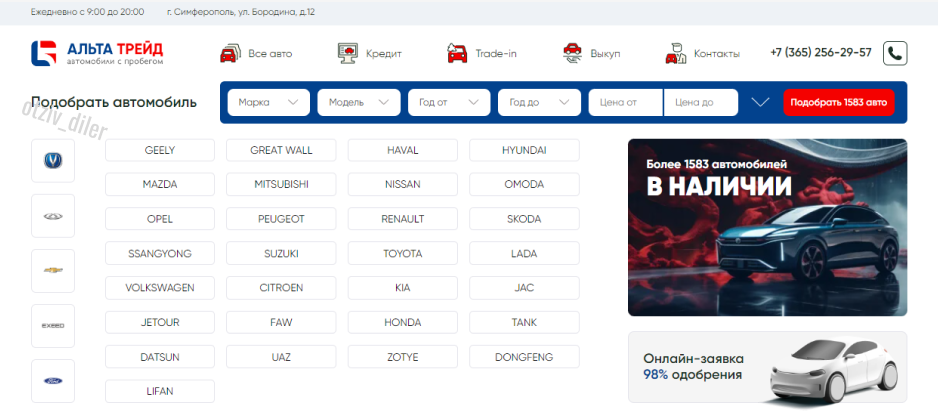Select the GEELY brand button
The width and height of the screenshot is (938, 419).
point(160,150)
